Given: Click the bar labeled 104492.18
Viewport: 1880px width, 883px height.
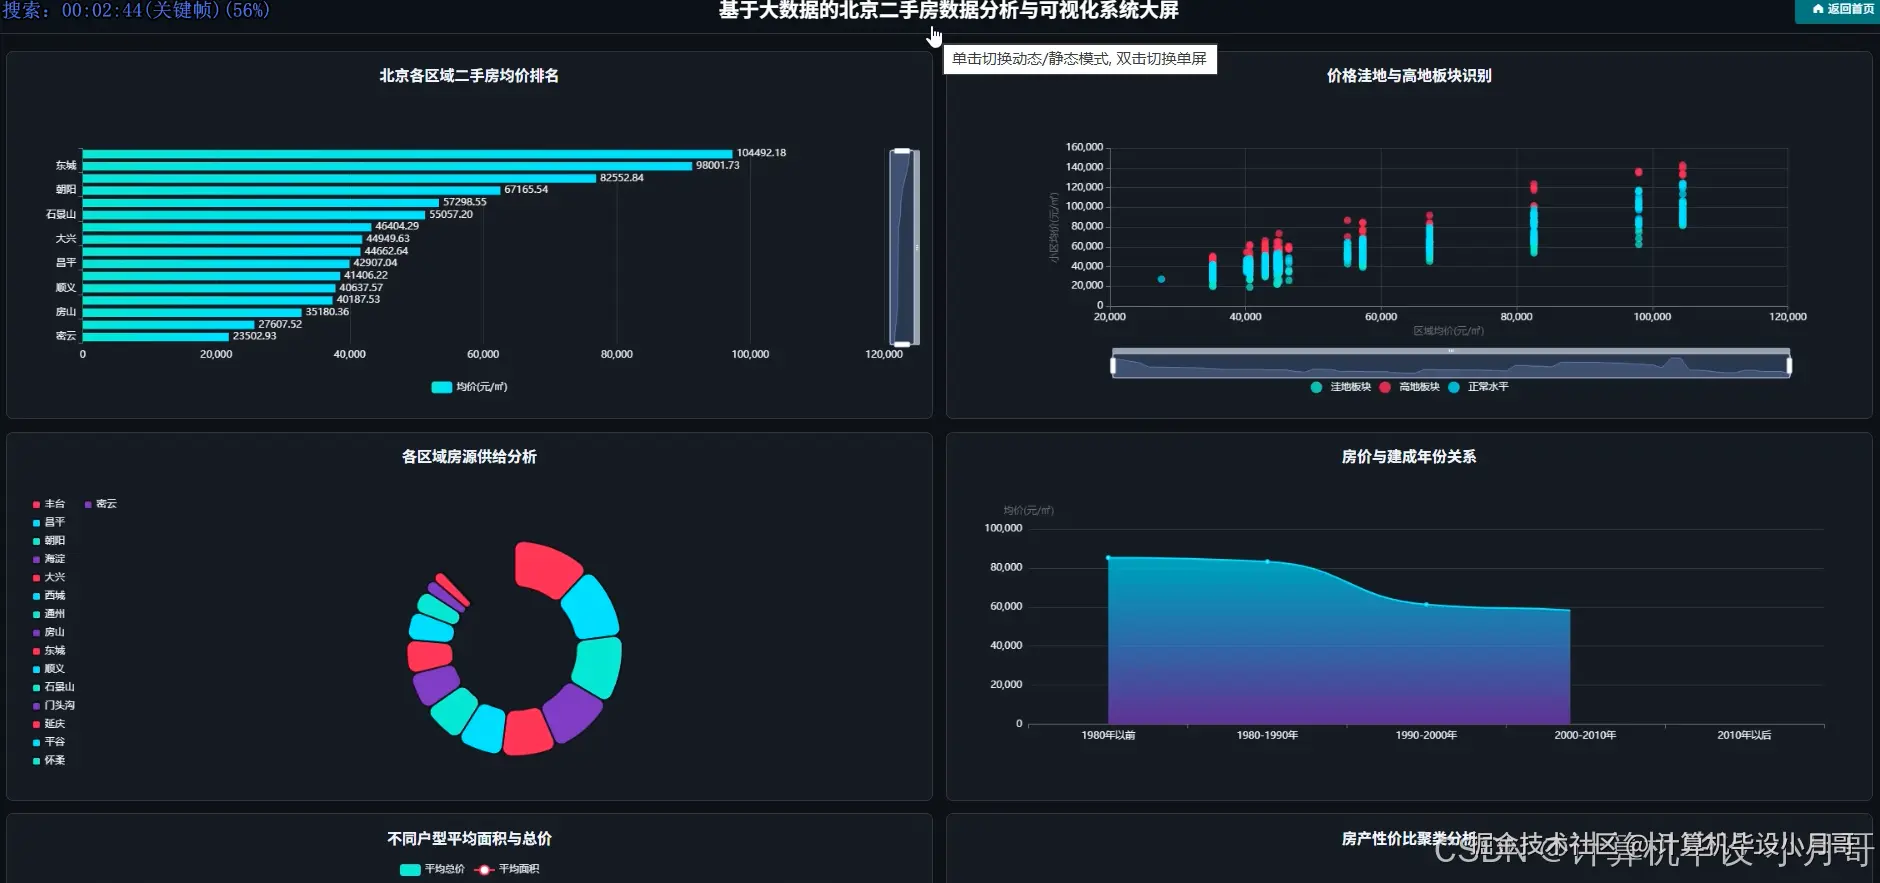Looking at the screenshot, I should [x=407, y=153].
